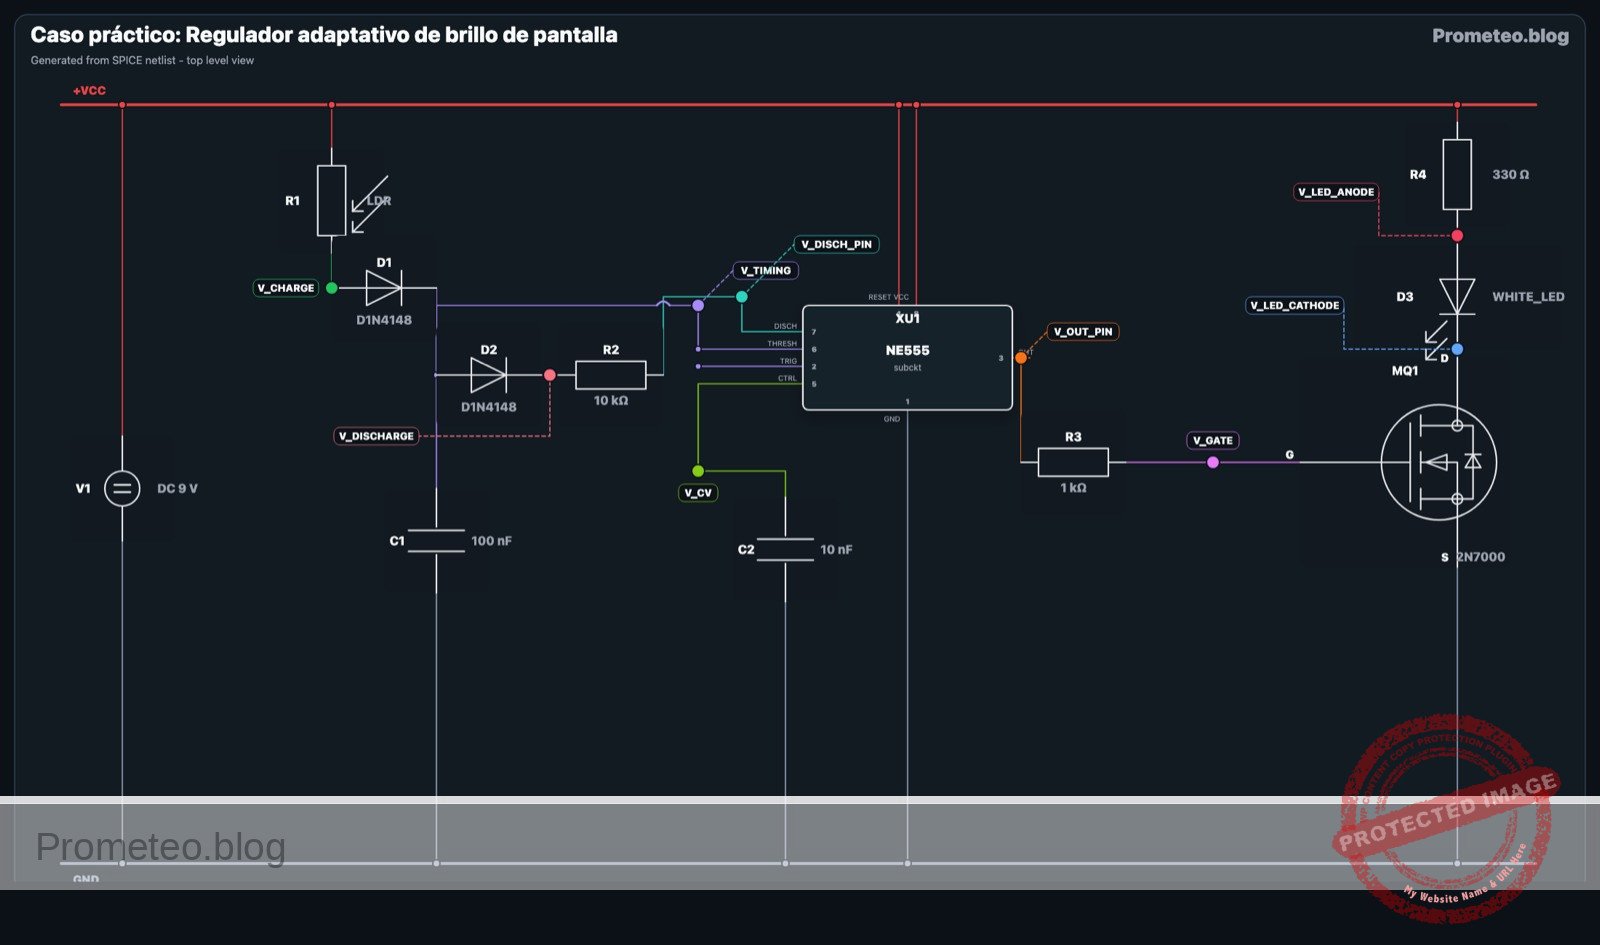Click the green V_CHARGE node dot
1600x945 pixels.
[x=332, y=288]
